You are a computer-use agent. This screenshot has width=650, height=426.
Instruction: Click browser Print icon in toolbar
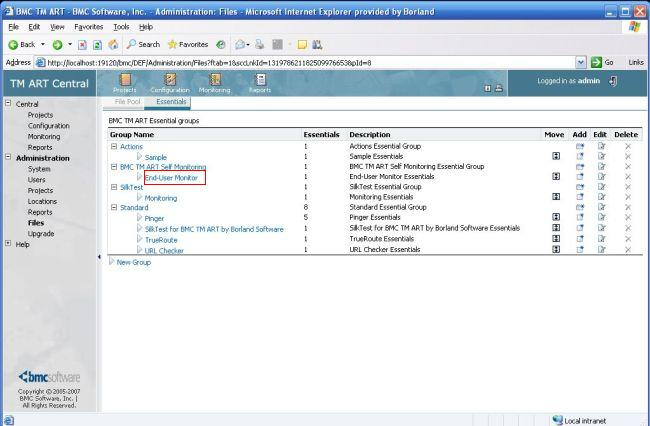click(x=260, y=44)
